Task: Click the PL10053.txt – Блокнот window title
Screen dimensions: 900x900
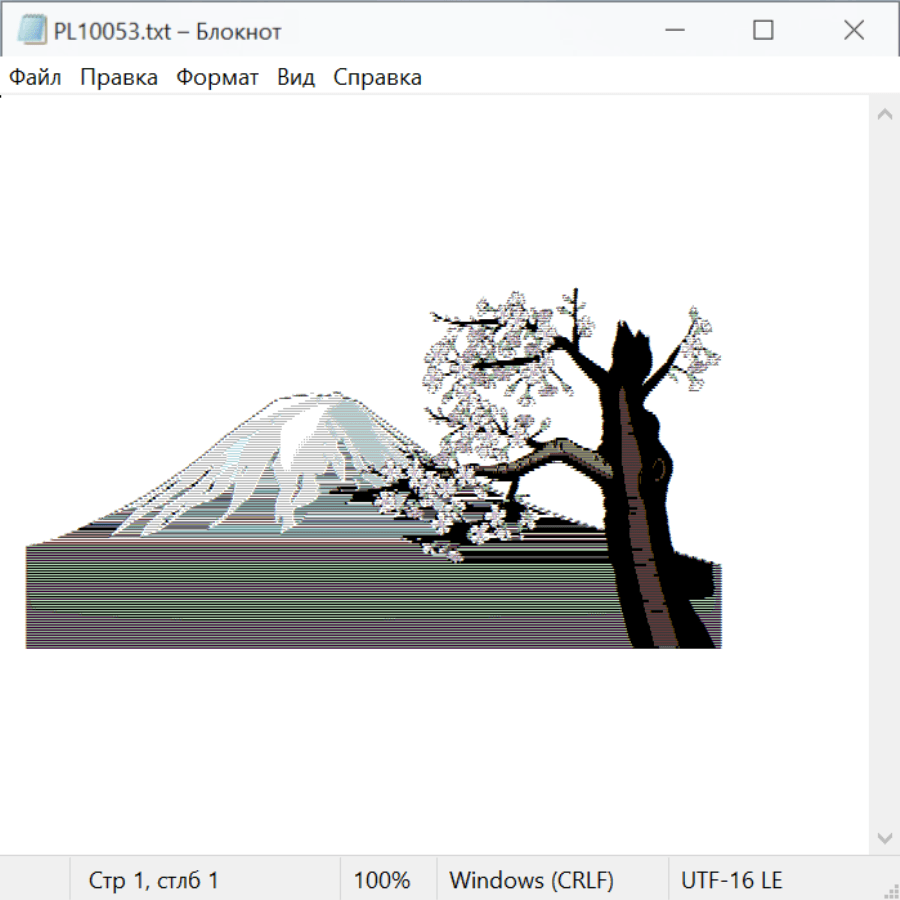Action: [168, 31]
